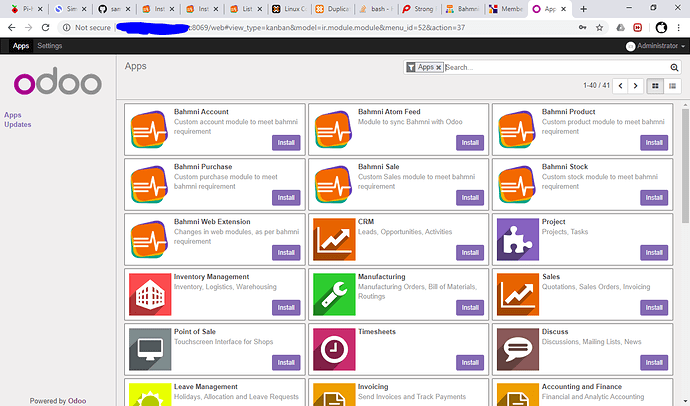Go to previous page of apps
690x406 pixels.
pyautogui.click(x=620, y=86)
